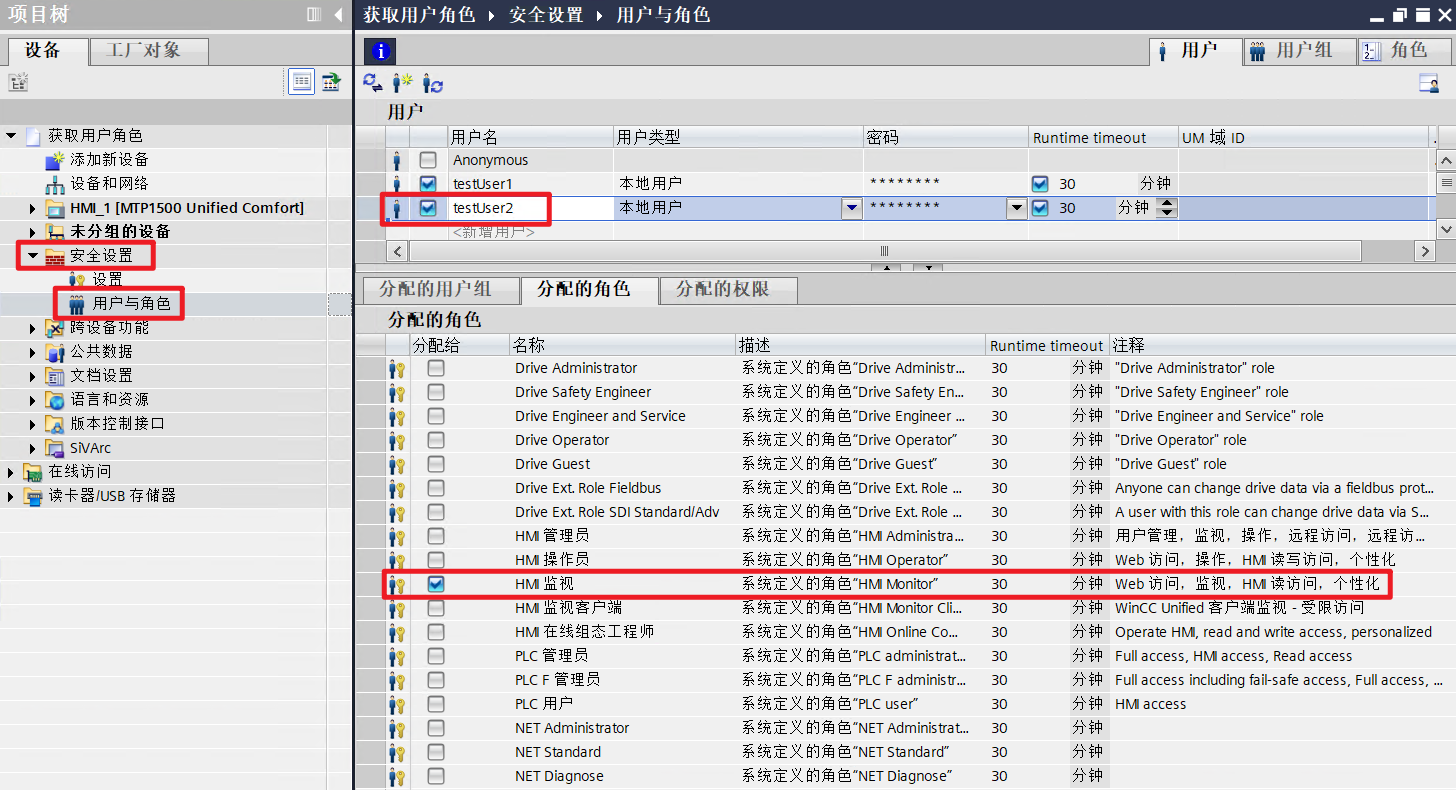Toggle the Runtime timeout checkbox for testUser2
The width and height of the screenshot is (1456, 790).
pos(1040,208)
